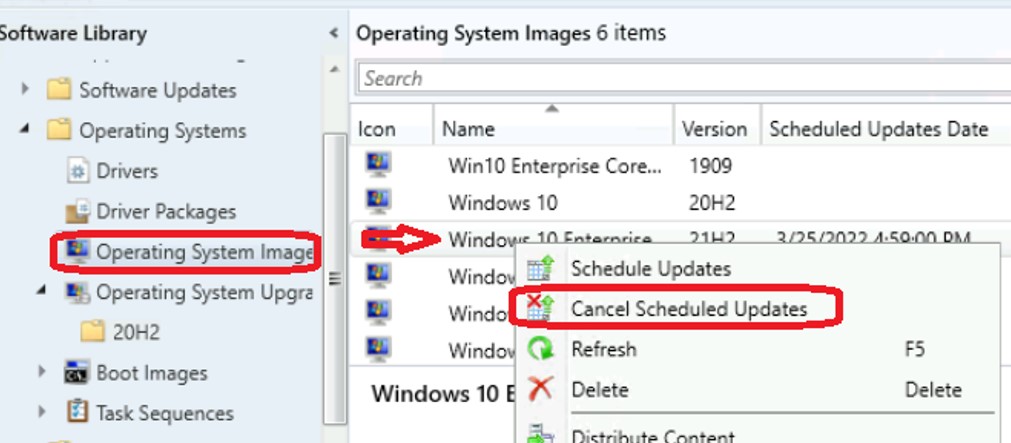Choose Distribute Content from context menu
The width and height of the screenshot is (1011, 443).
point(653,435)
